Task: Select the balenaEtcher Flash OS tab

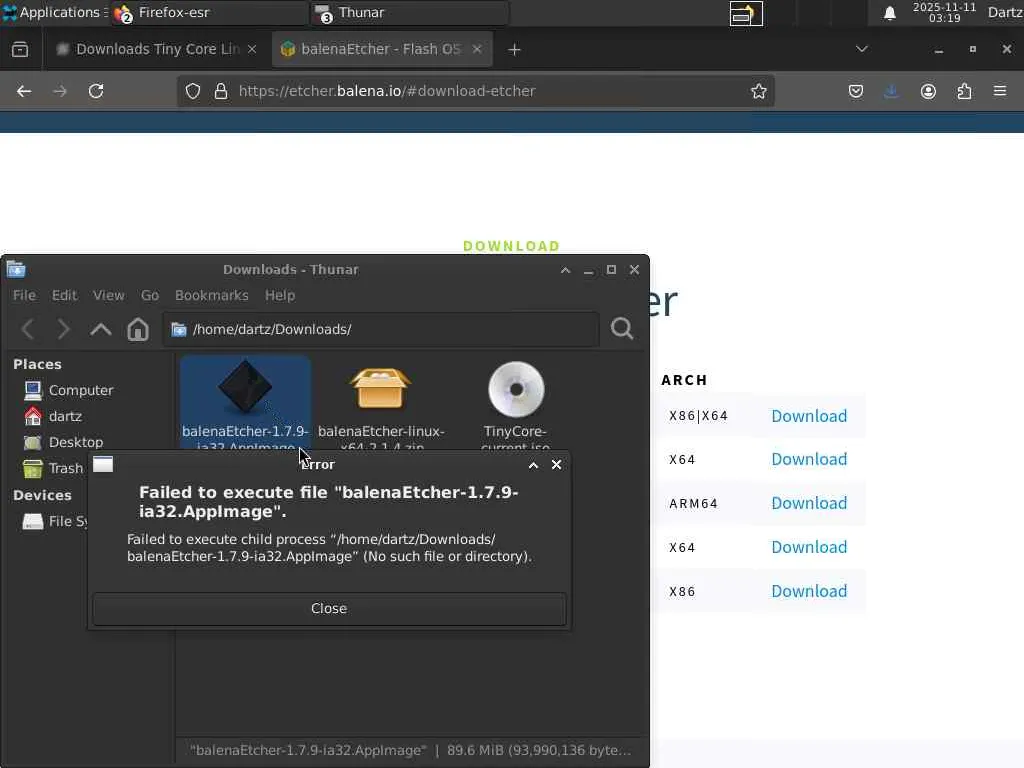Action: (x=382, y=50)
